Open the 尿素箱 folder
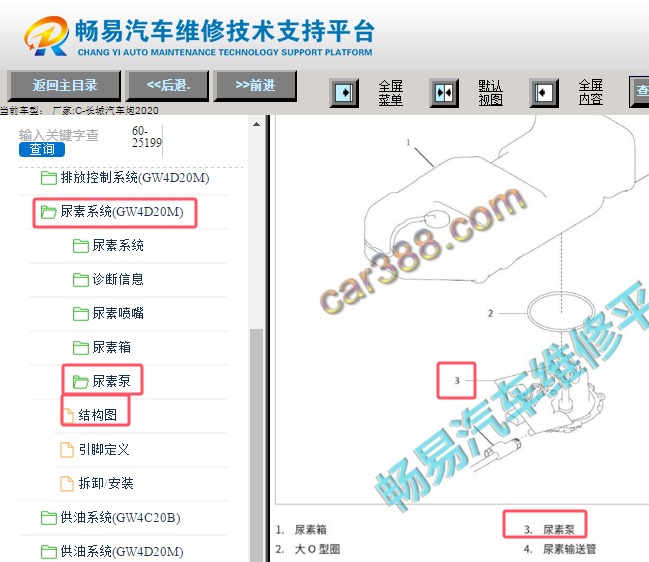649x562 pixels. coord(111,348)
